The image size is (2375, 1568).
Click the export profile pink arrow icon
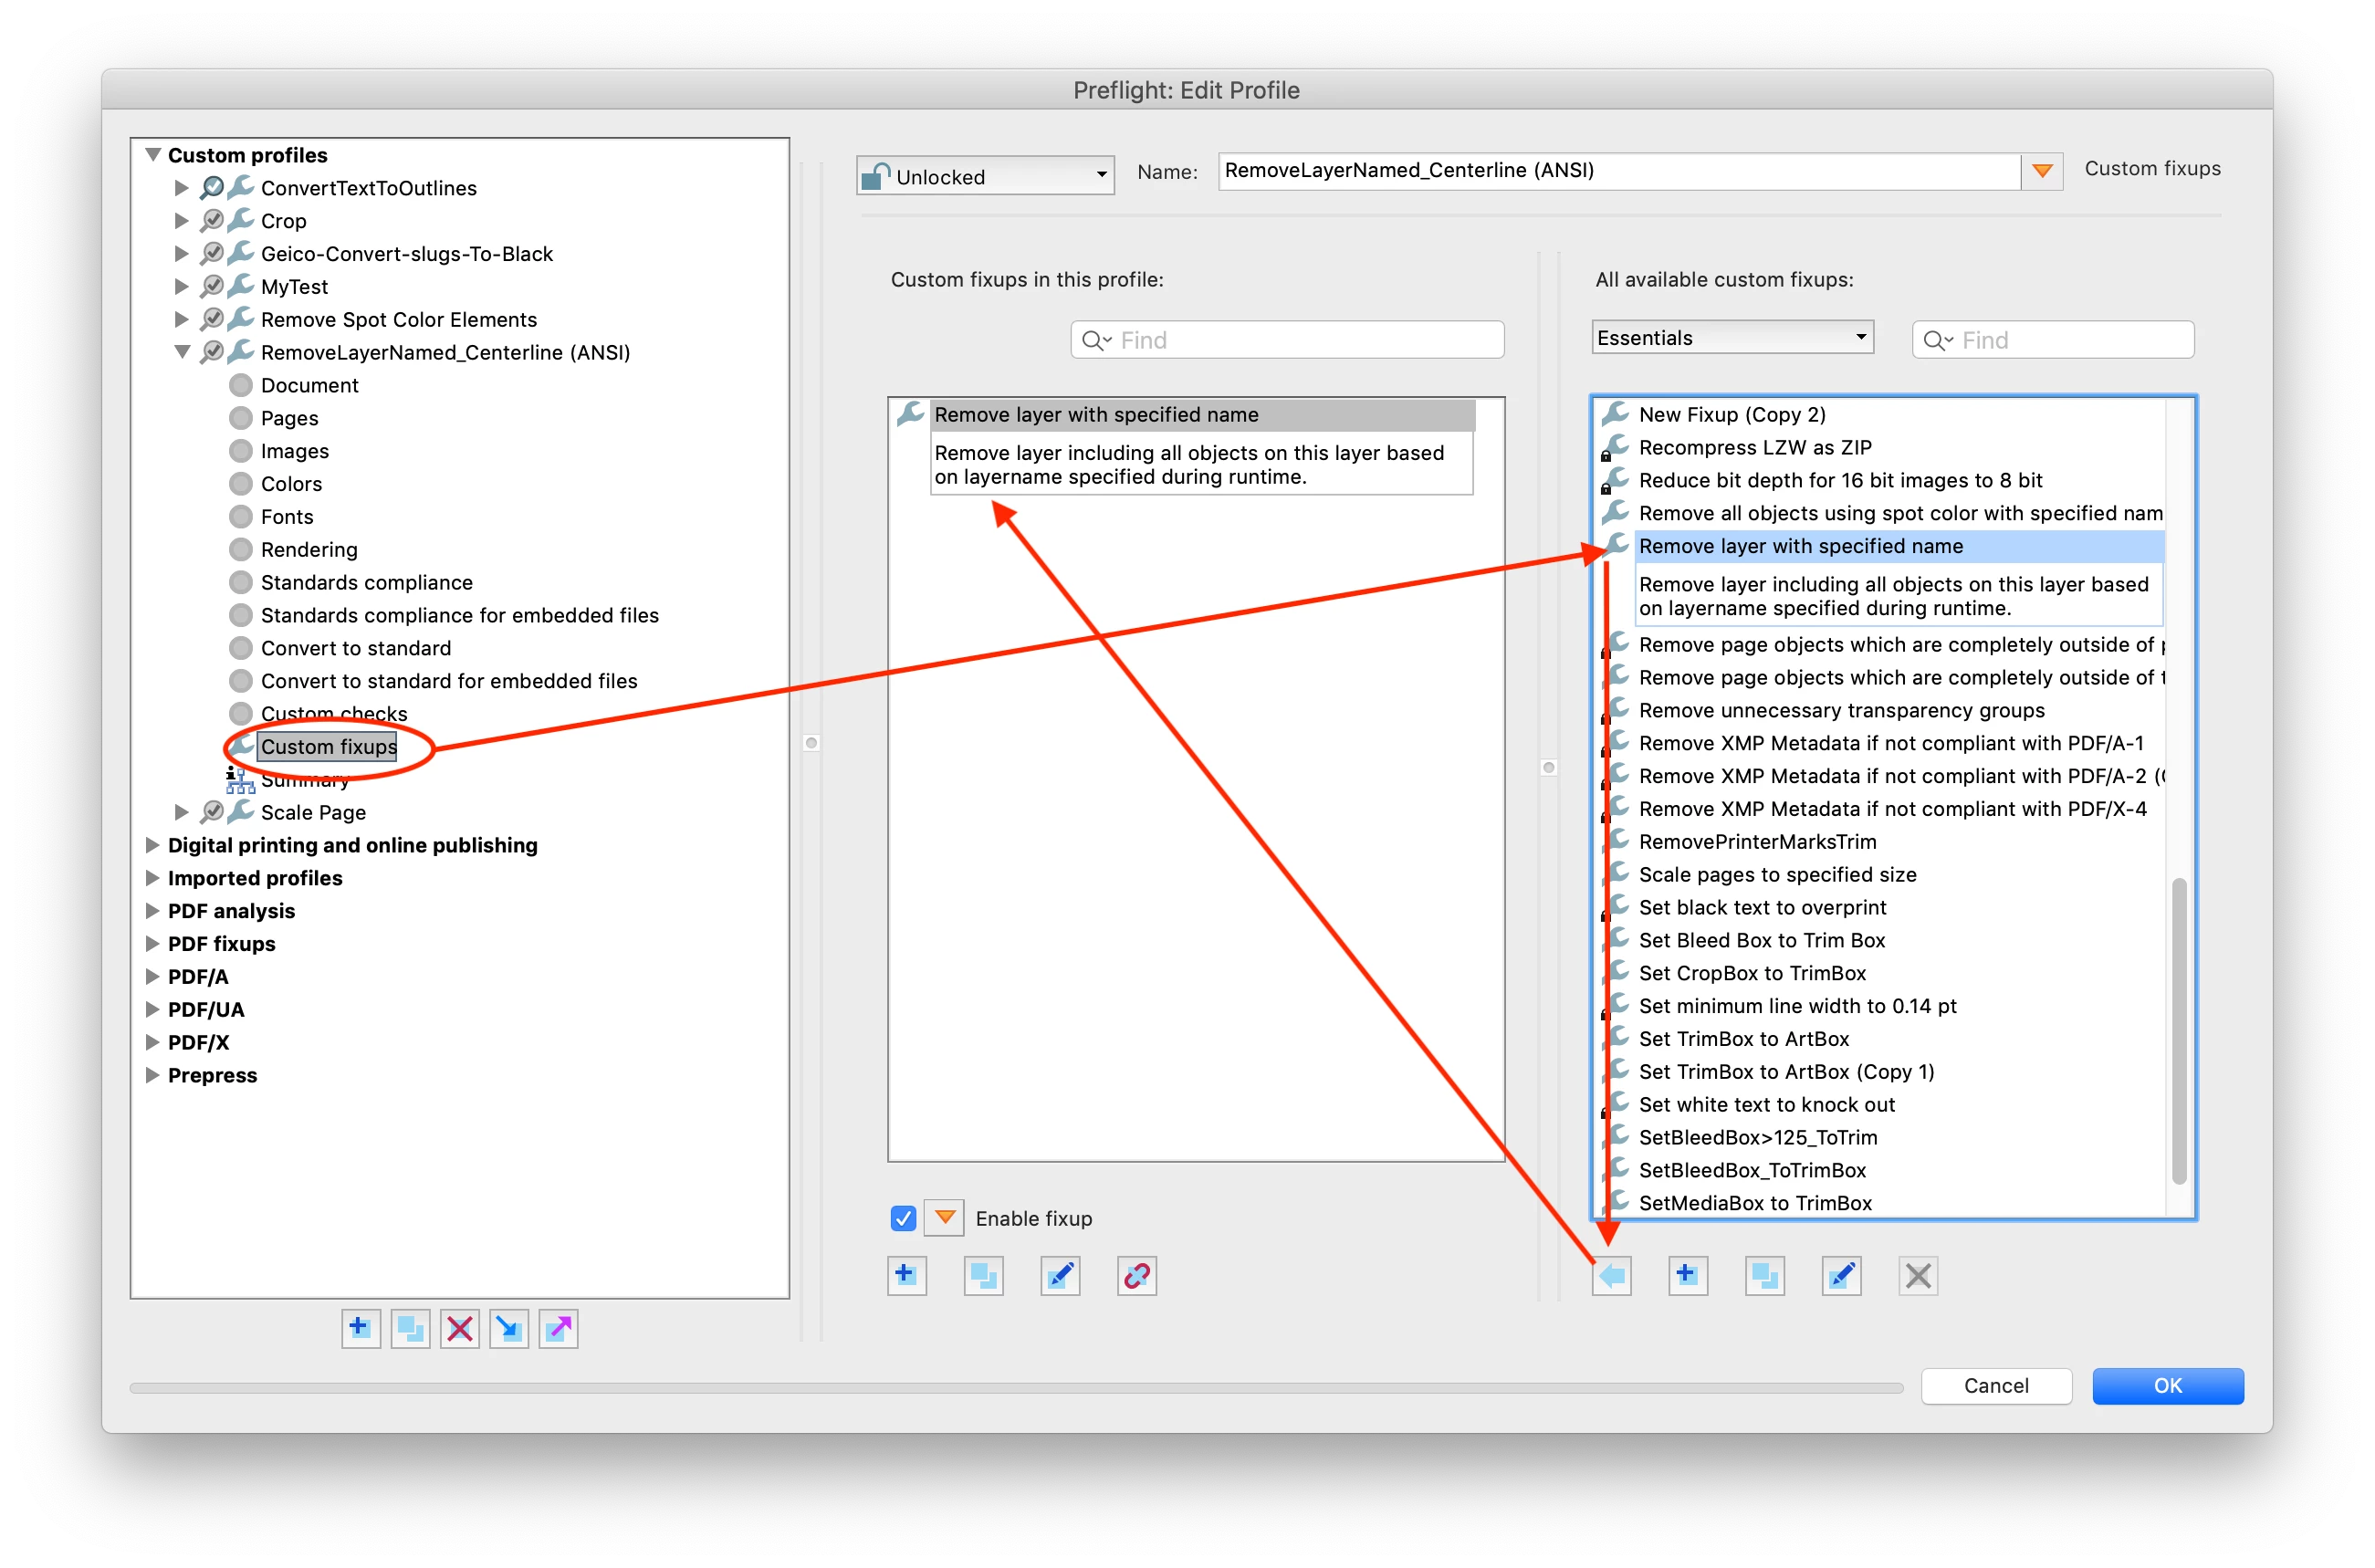(558, 1328)
